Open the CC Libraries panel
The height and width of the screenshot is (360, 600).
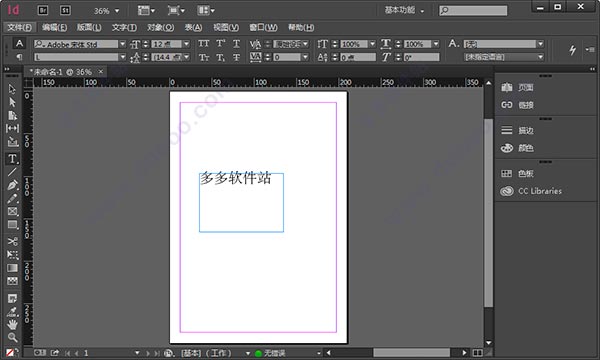(532, 191)
